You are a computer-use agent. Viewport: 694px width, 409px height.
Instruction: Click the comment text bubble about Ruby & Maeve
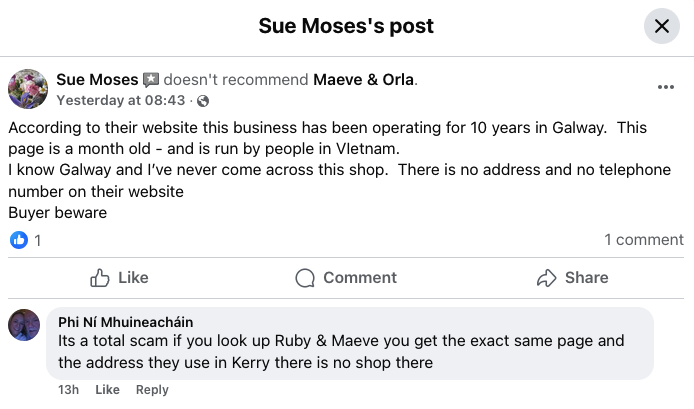click(x=350, y=352)
